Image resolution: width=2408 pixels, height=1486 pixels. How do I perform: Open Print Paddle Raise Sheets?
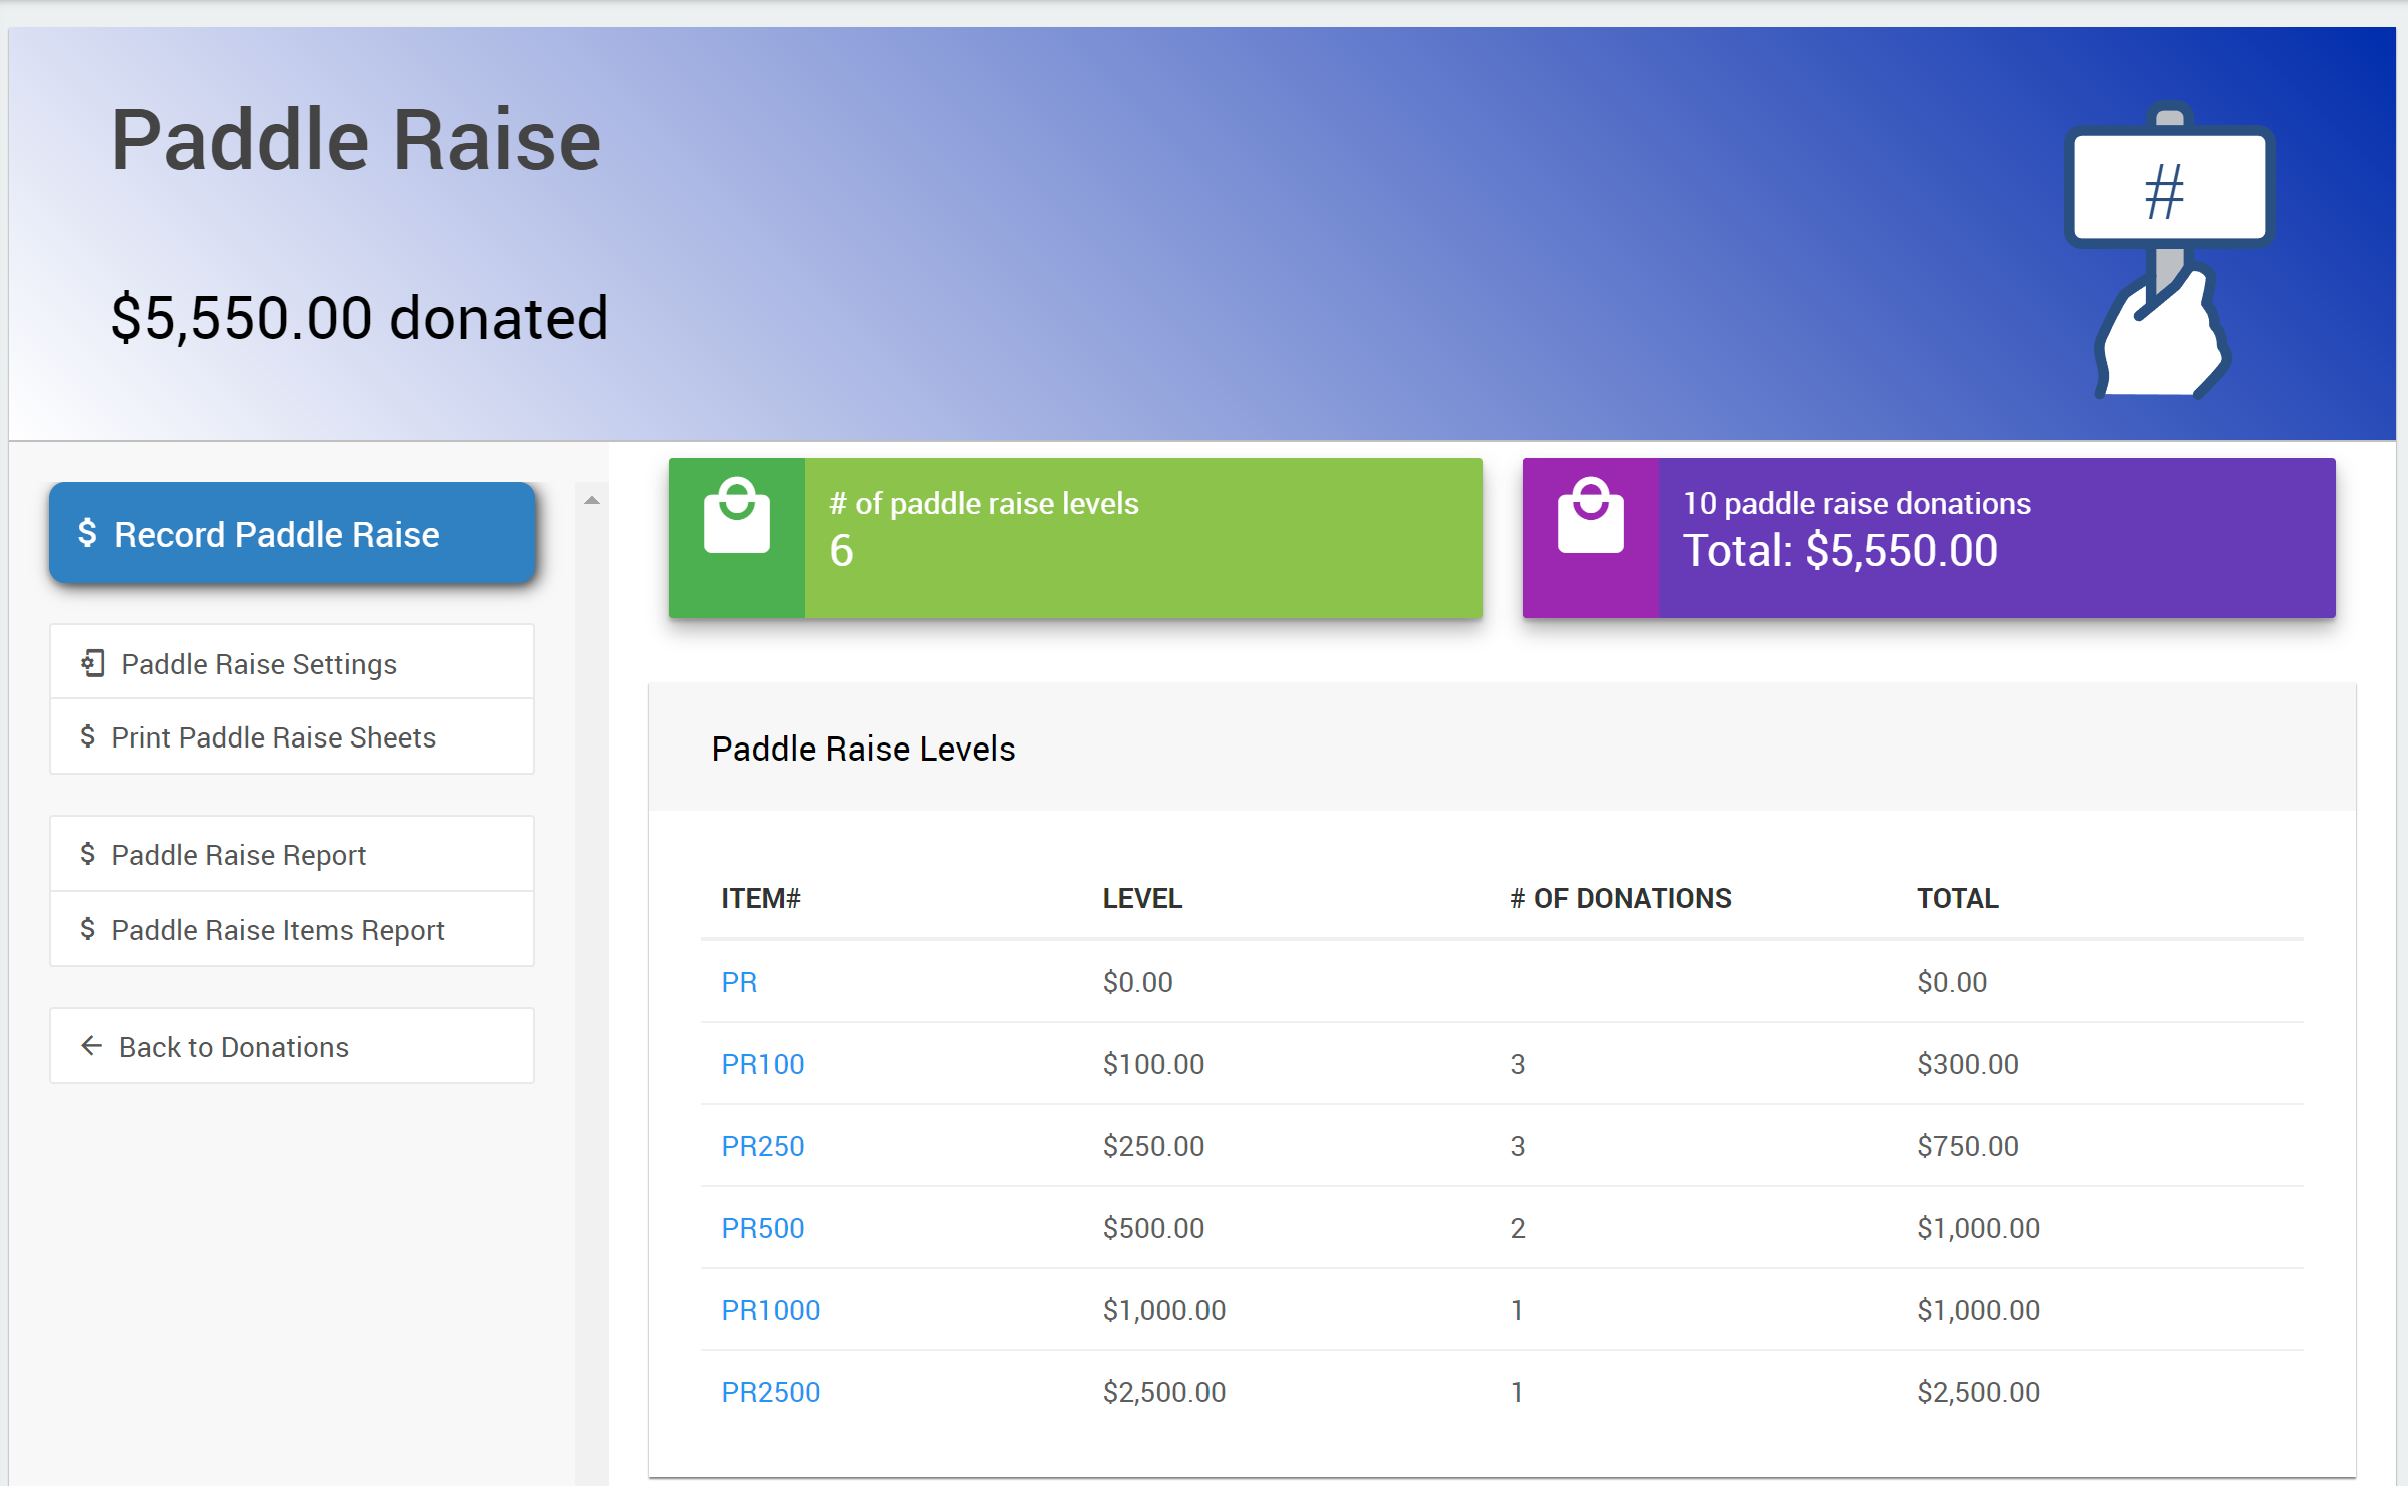[x=273, y=738]
